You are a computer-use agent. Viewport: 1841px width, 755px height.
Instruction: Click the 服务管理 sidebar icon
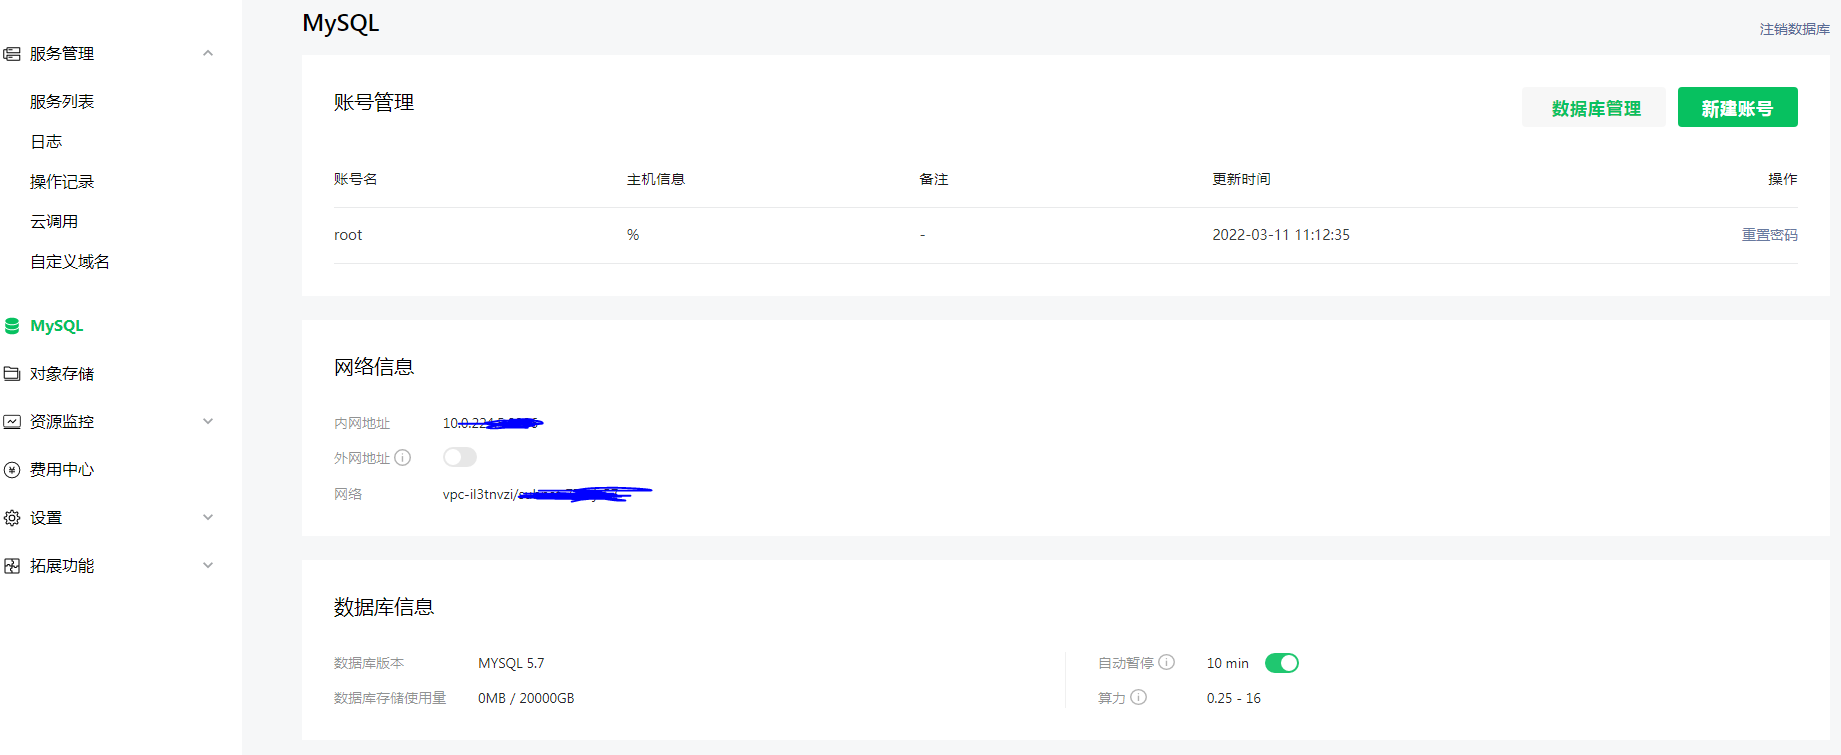(x=12, y=54)
